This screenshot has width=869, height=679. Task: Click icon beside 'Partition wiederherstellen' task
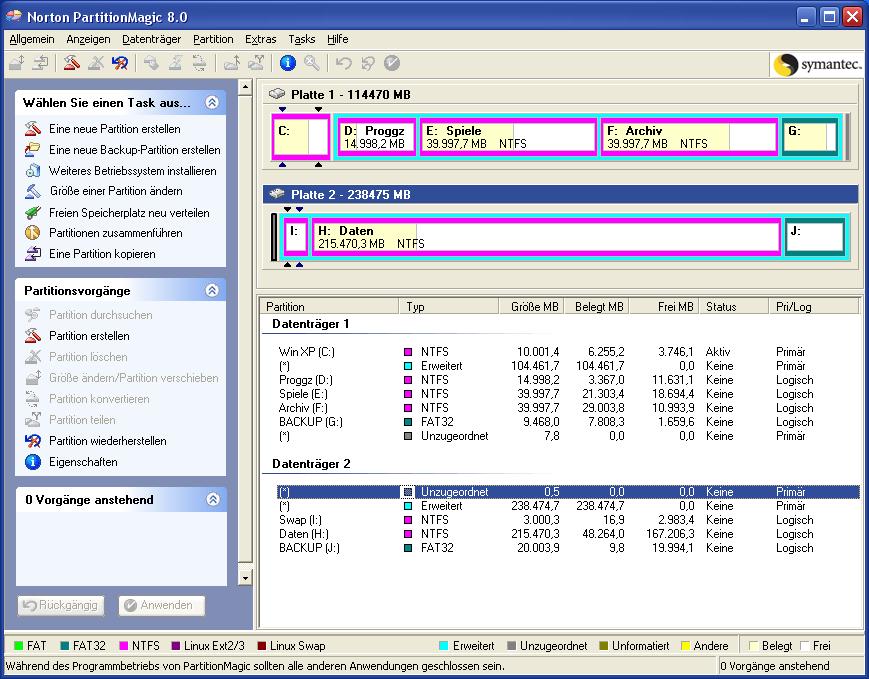tap(33, 441)
